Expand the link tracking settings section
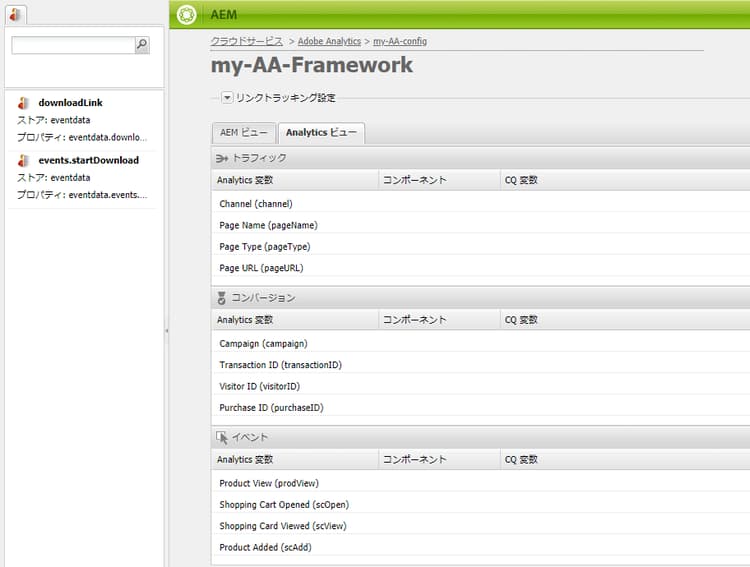750x567 pixels. pyautogui.click(x=227, y=98)
